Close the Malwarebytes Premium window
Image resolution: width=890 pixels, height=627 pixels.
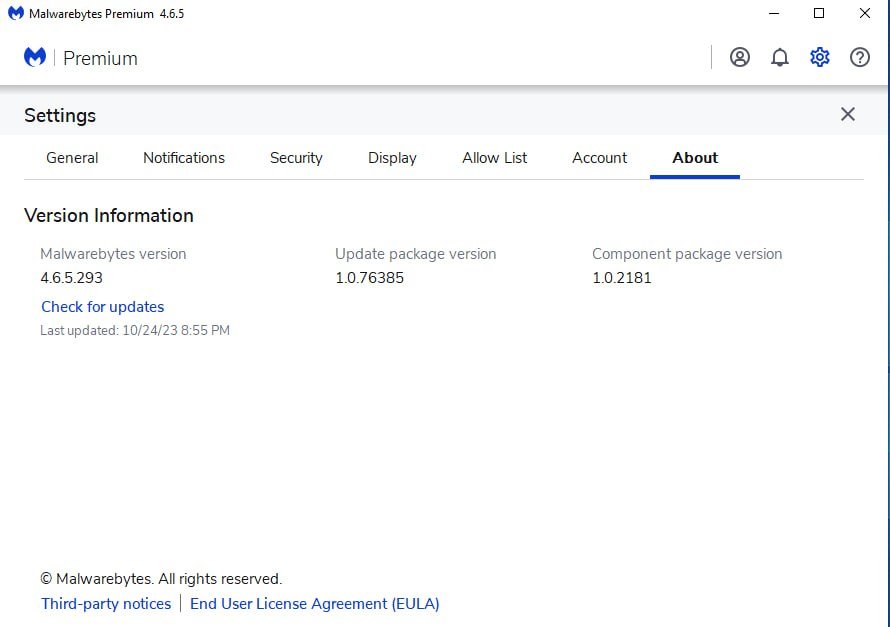pyautogui.click(x=864, y=13)
